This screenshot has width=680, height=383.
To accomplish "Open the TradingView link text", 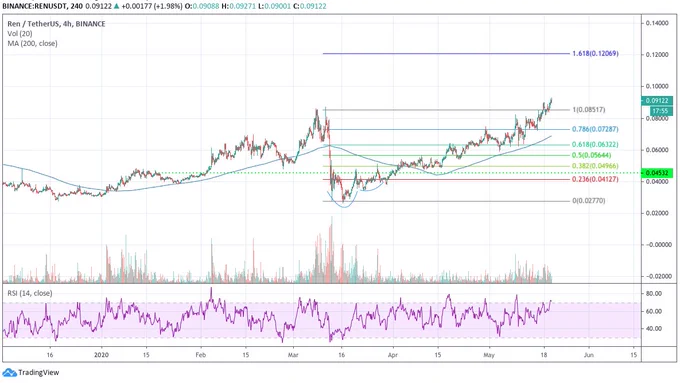I will pyautogui.click(x=39, y=373).
